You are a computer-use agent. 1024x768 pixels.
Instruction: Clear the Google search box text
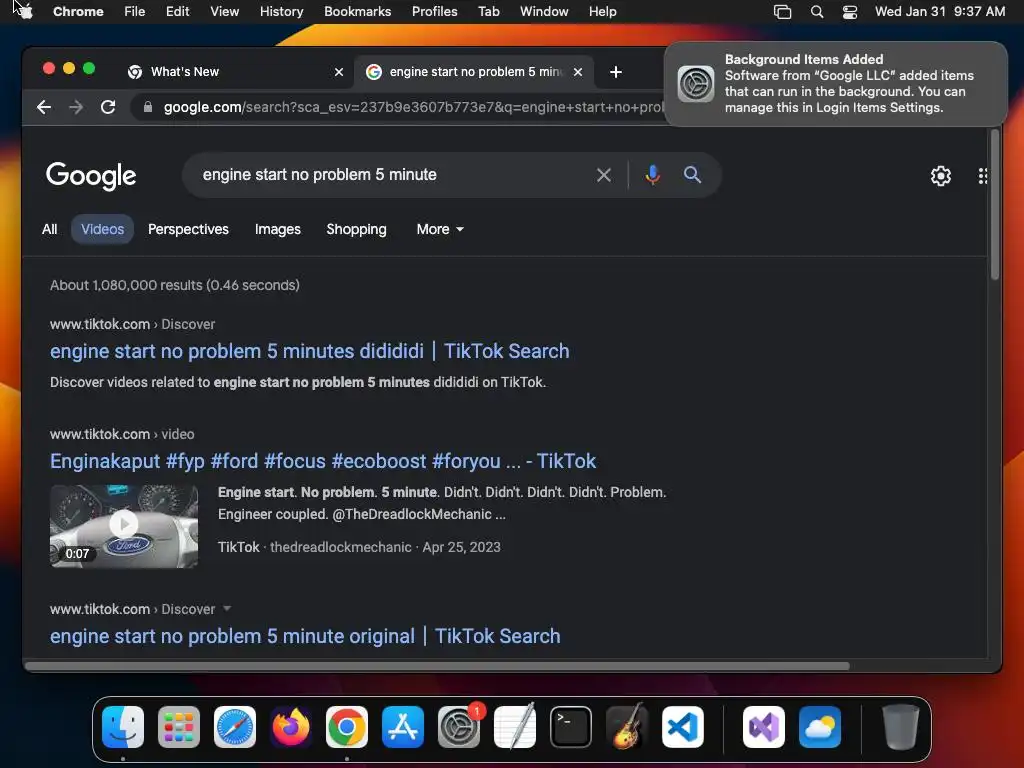[x=604, y=175]
